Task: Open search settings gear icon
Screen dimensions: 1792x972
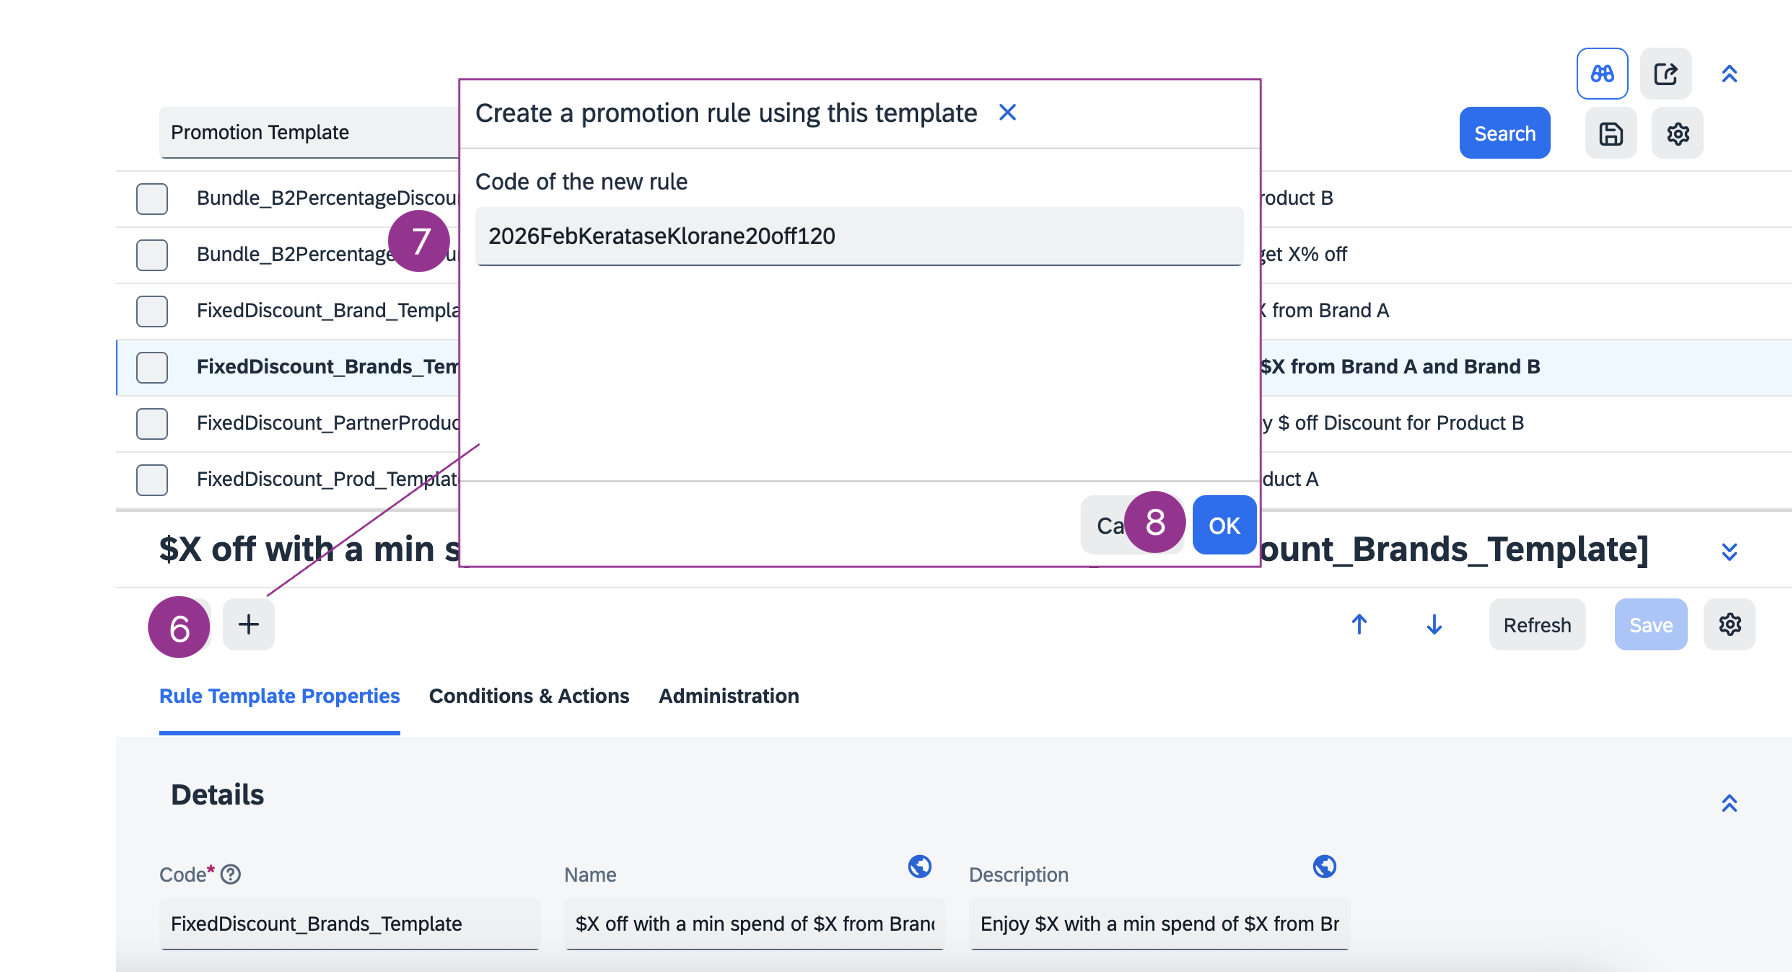Action: tap(1677, 134)
